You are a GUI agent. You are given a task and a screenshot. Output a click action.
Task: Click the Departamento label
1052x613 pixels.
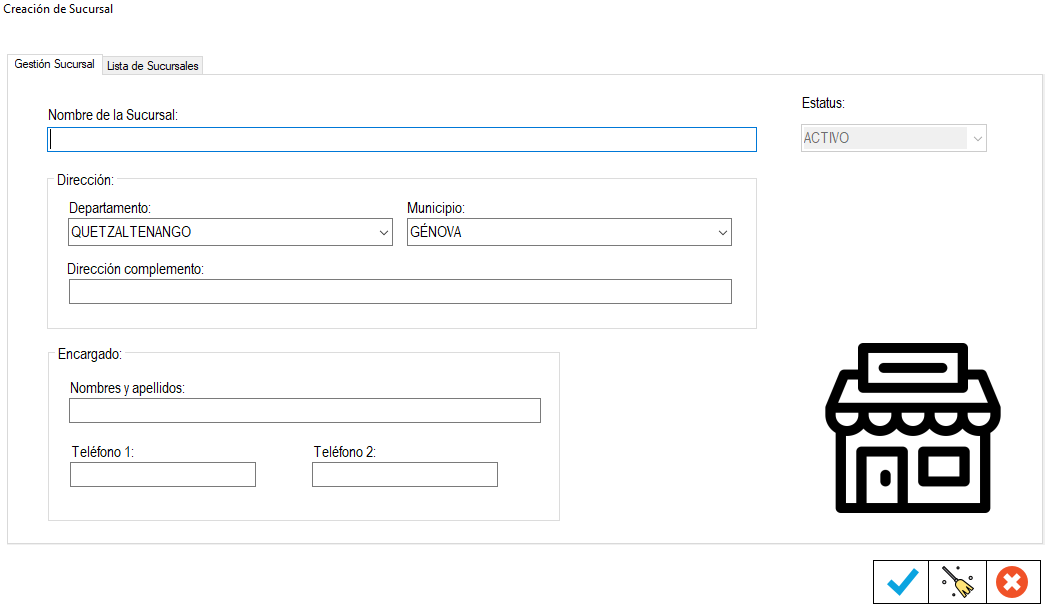pos(109,208)
